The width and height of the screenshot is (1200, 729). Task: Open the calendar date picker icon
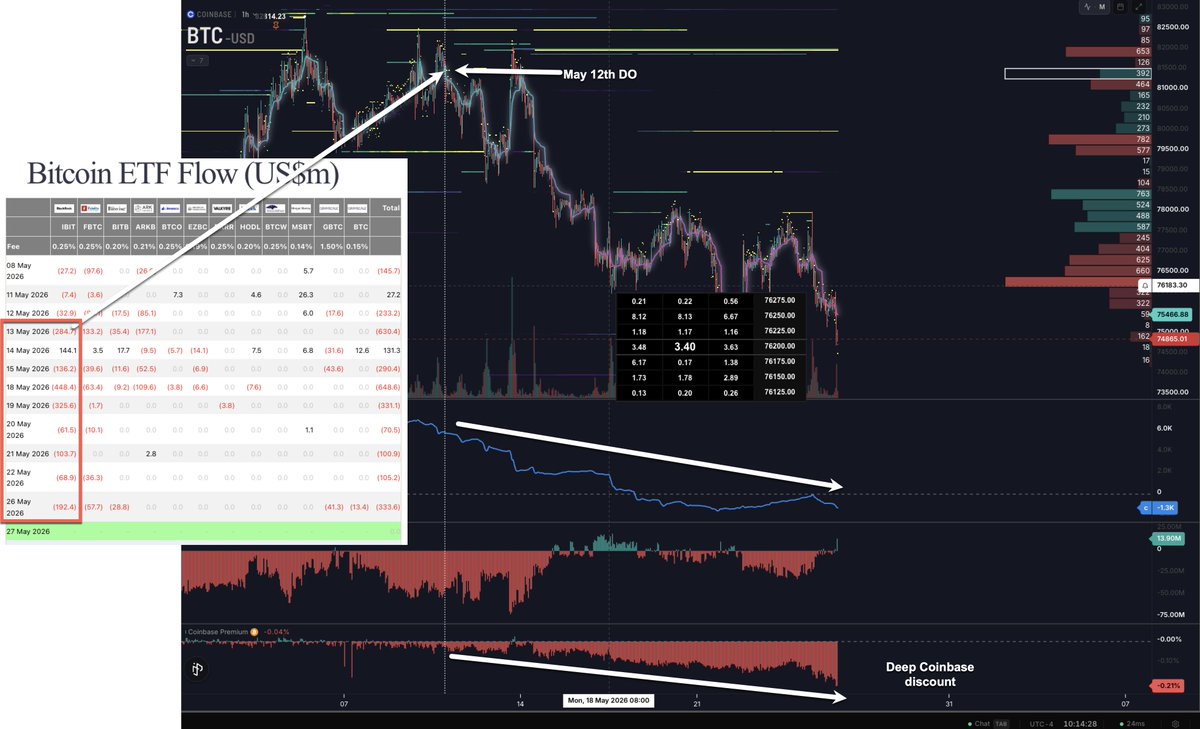pos(1120,7)
